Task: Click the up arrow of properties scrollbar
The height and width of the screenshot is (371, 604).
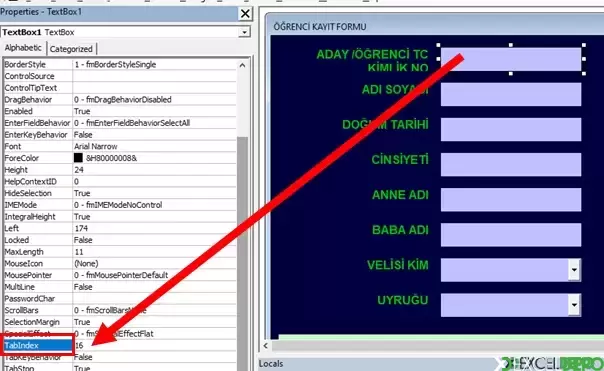Action: point(242,65)
